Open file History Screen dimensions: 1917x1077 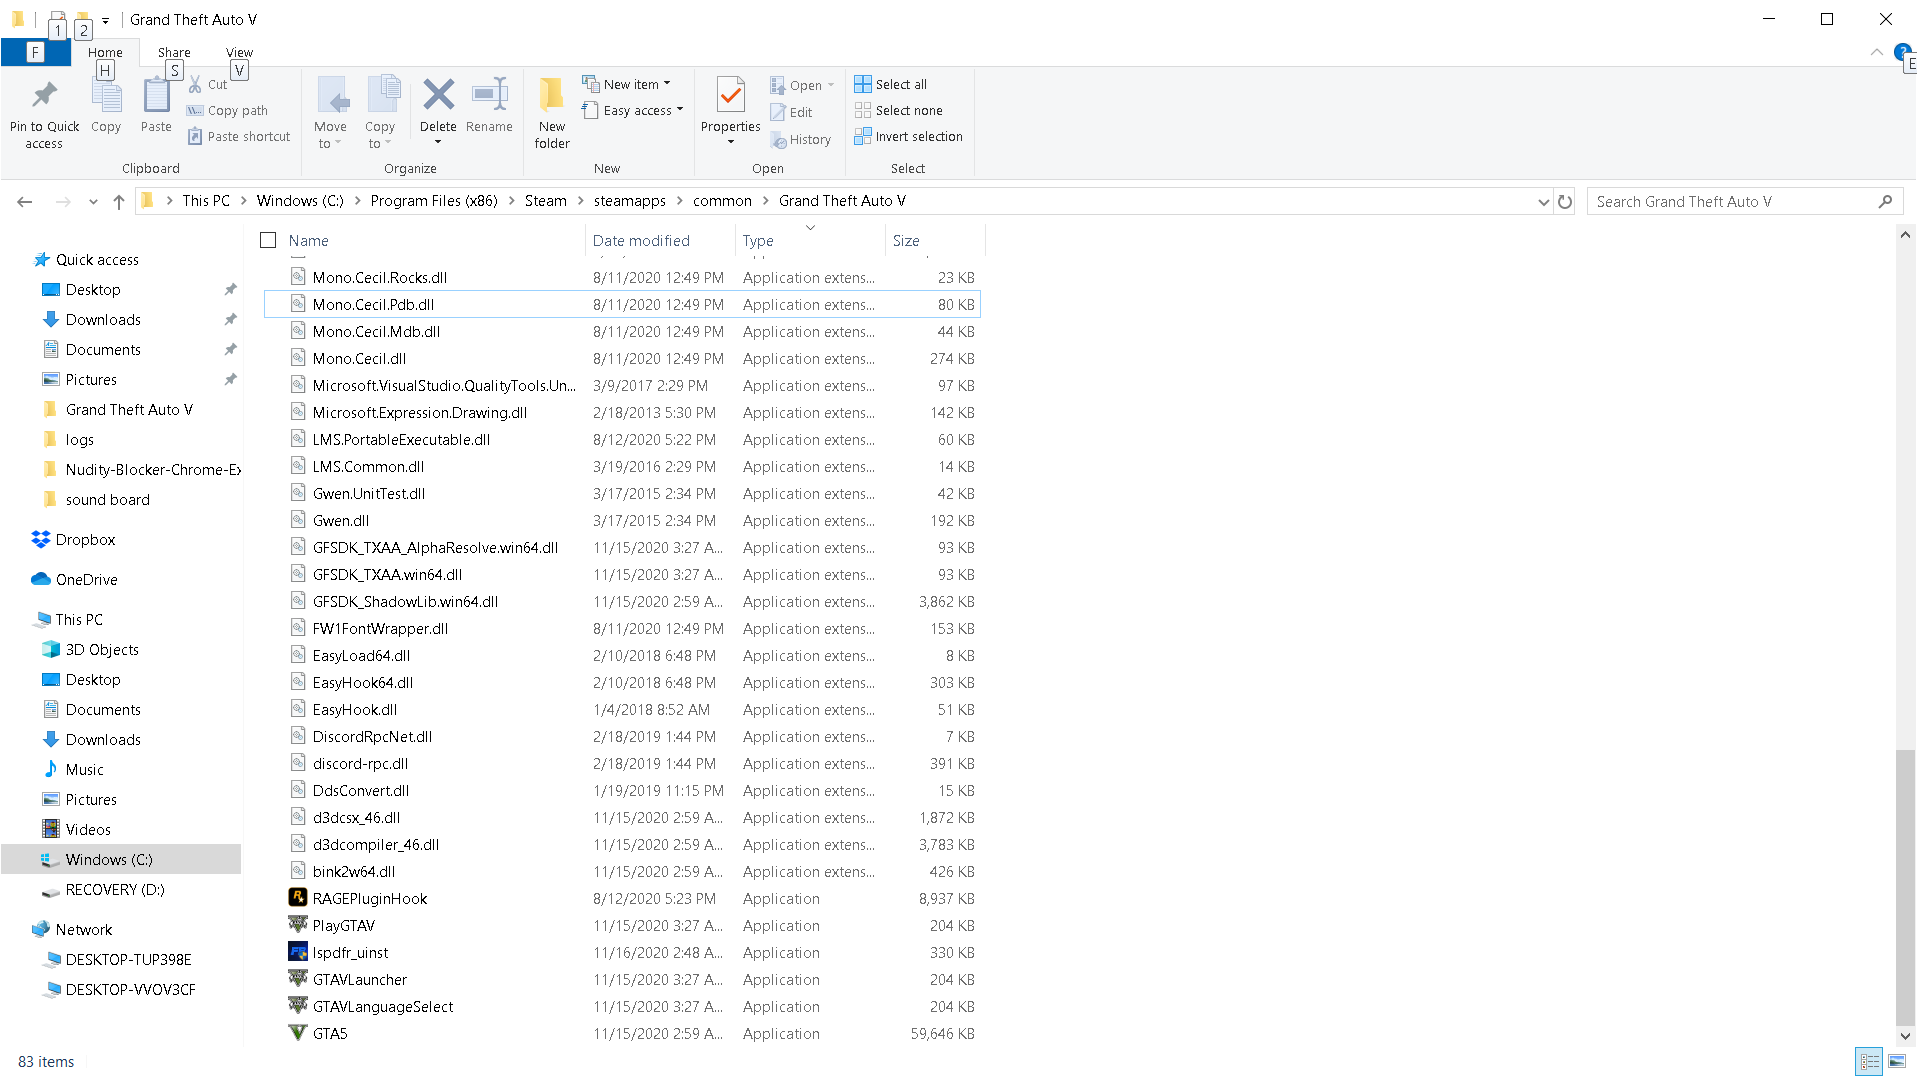801,140
